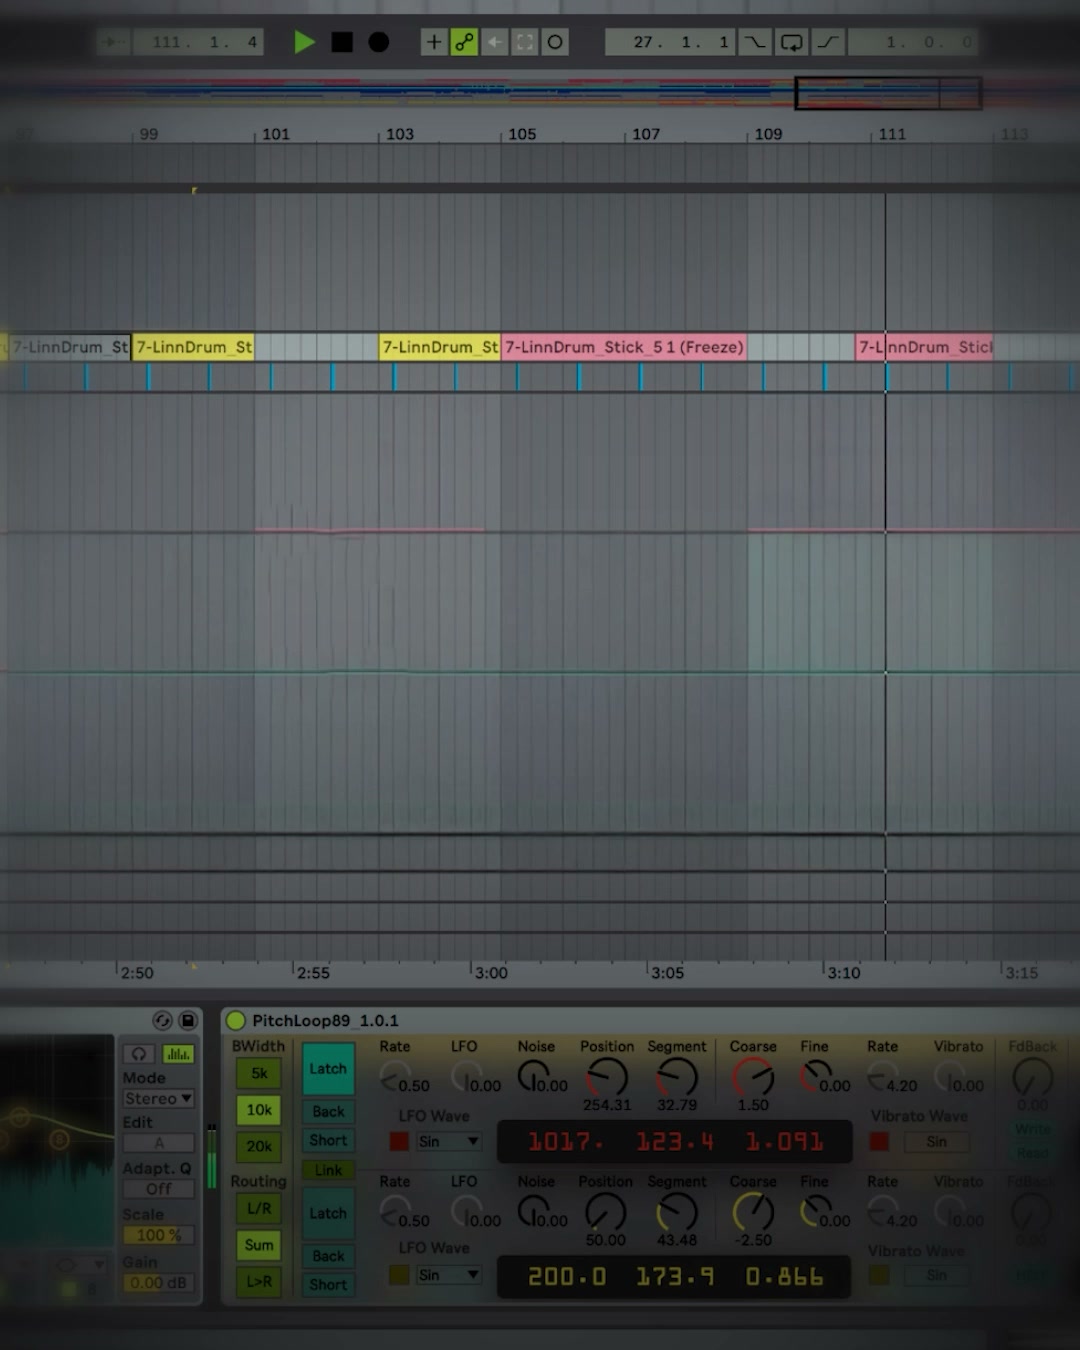Click the Scale 100 % field

click(158, 1235)
